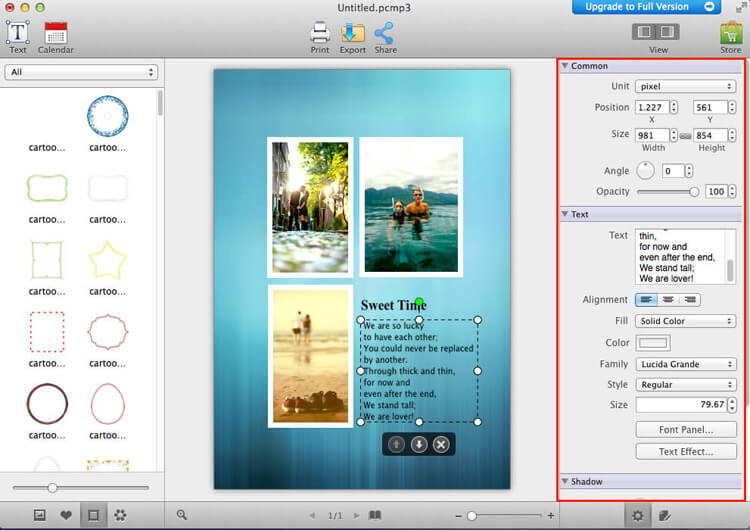750x530 pixels.
Task: Toggle the aspect ratio lock link
Action: [x=685, y=136]
